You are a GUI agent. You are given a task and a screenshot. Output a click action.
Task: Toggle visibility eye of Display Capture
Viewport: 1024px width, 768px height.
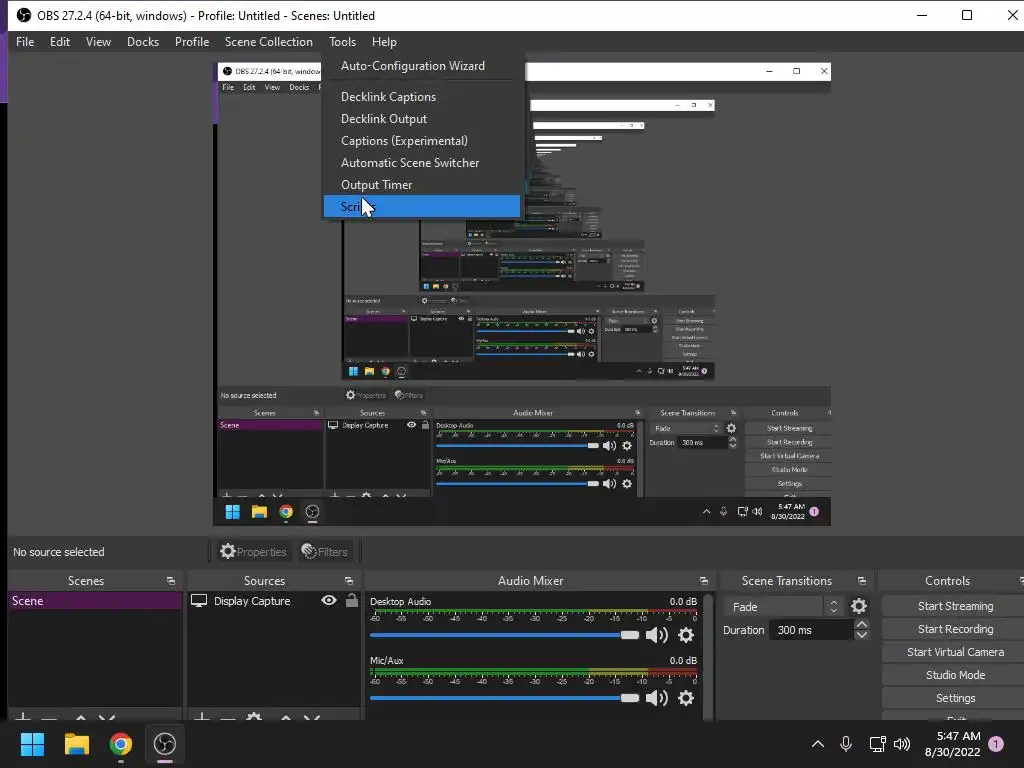pos(329,600)
